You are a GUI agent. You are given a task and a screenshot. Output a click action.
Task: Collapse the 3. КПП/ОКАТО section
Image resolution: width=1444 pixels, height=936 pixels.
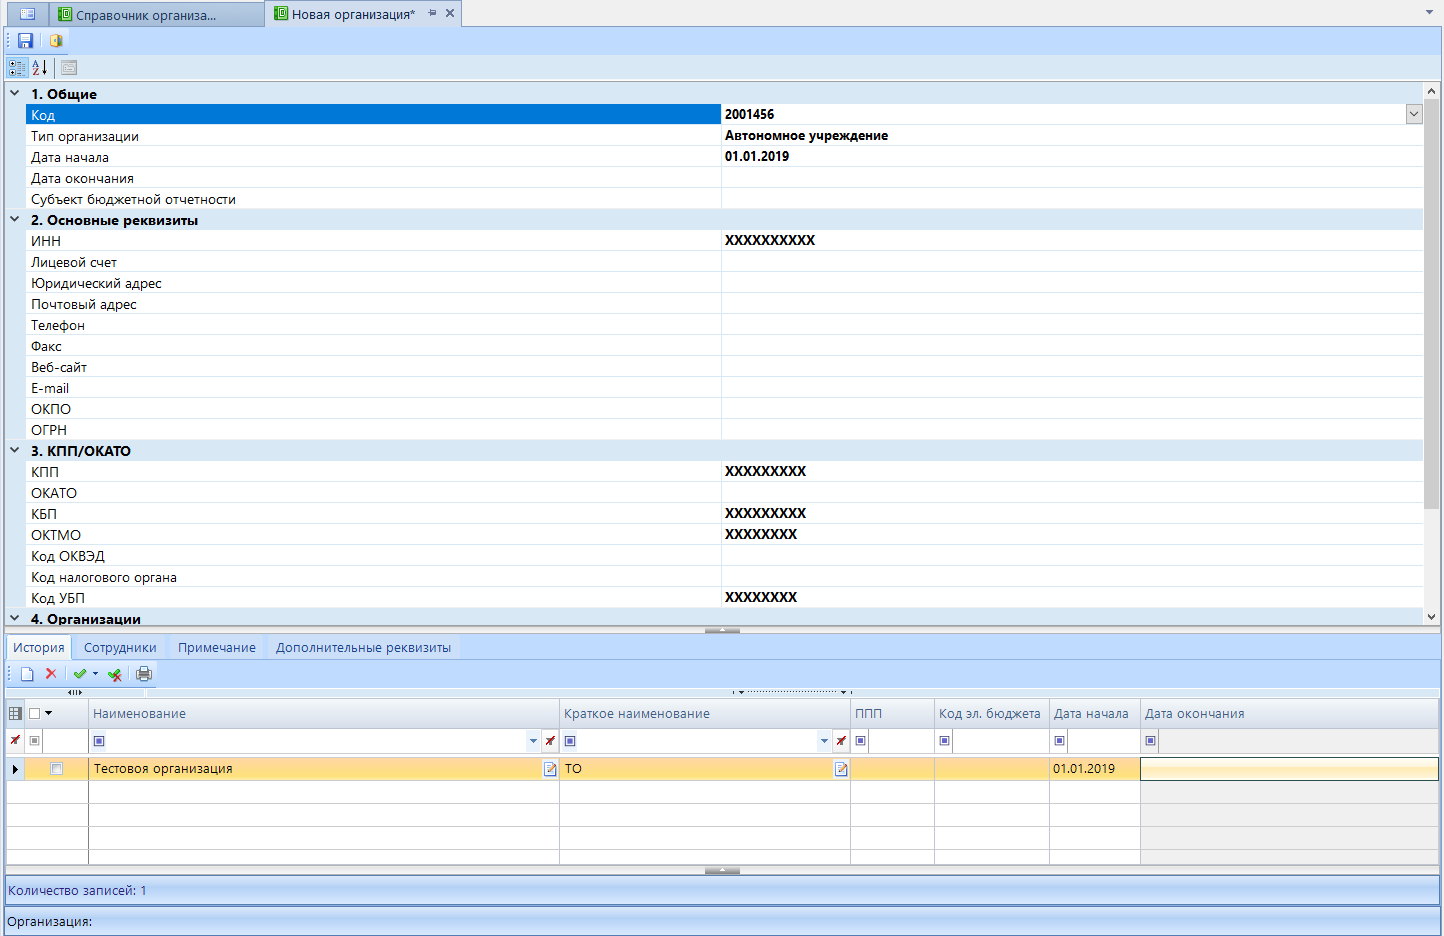click(x=15, y=450)
